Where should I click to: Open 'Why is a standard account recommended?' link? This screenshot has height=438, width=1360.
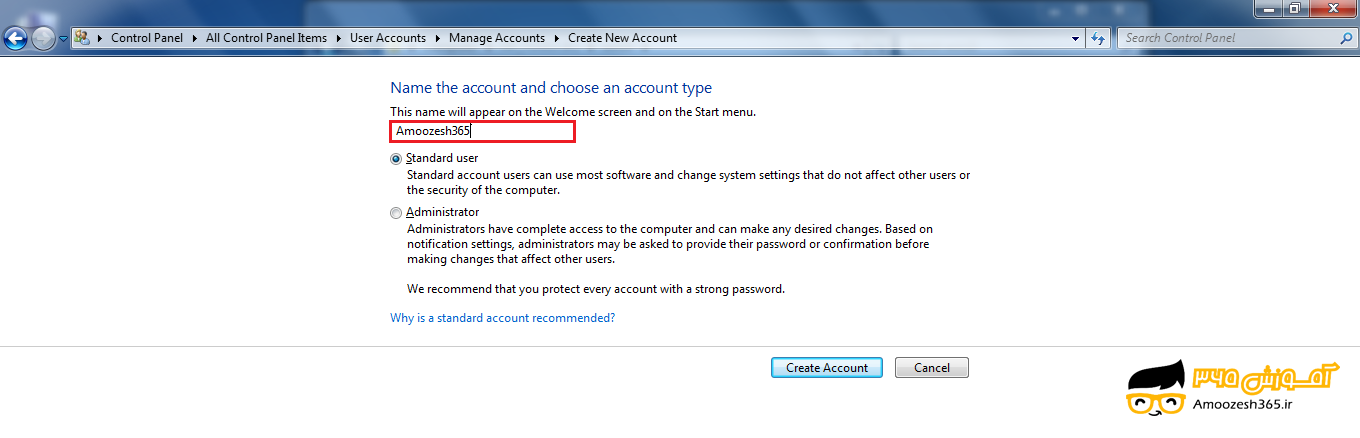pos(502,318)
